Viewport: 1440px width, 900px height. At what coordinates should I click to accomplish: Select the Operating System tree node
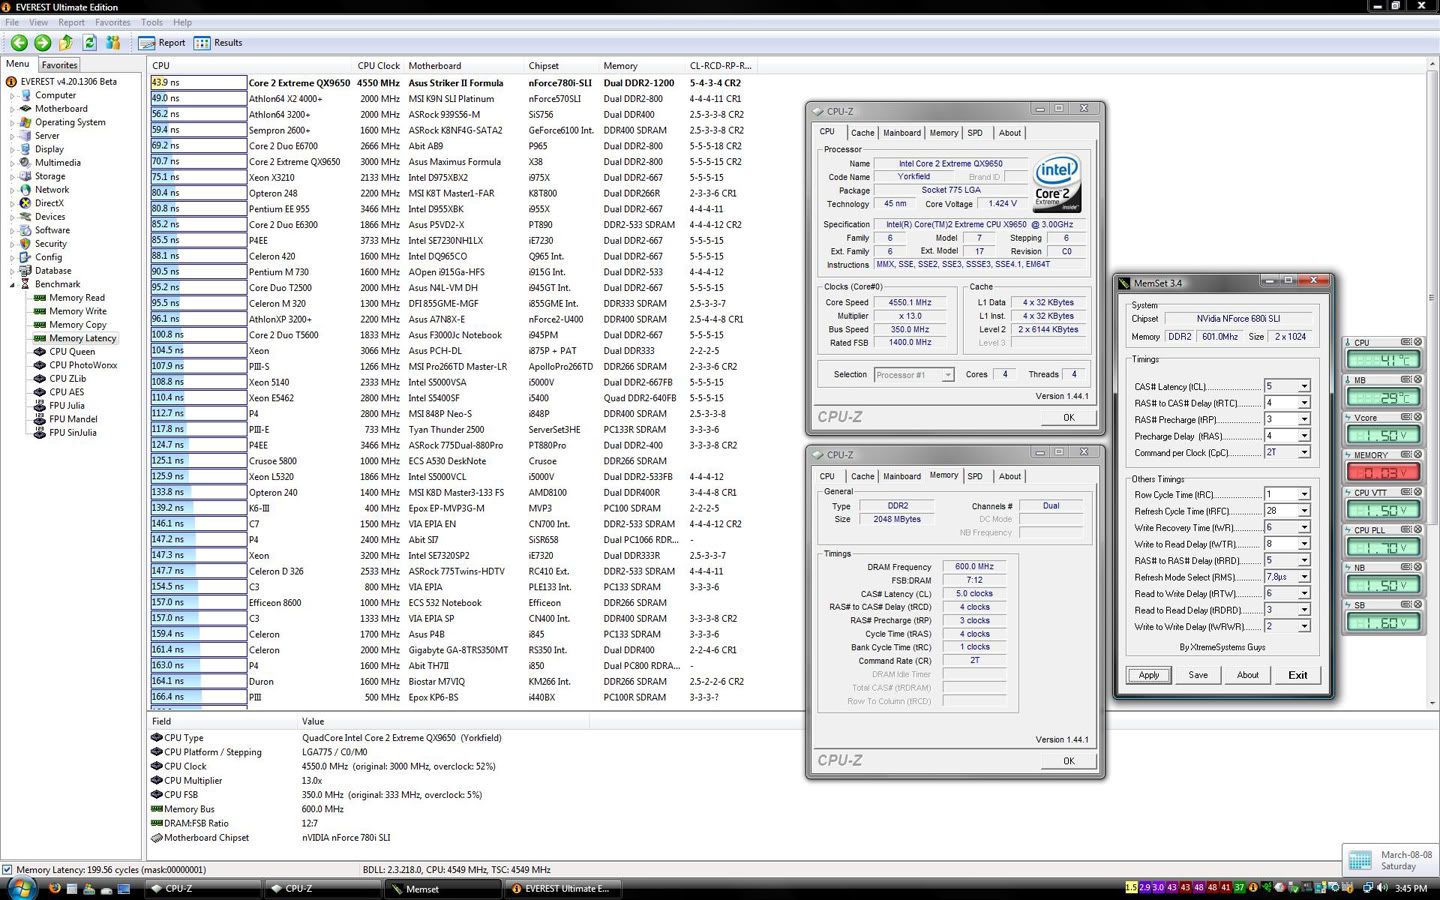click(70, 122)
